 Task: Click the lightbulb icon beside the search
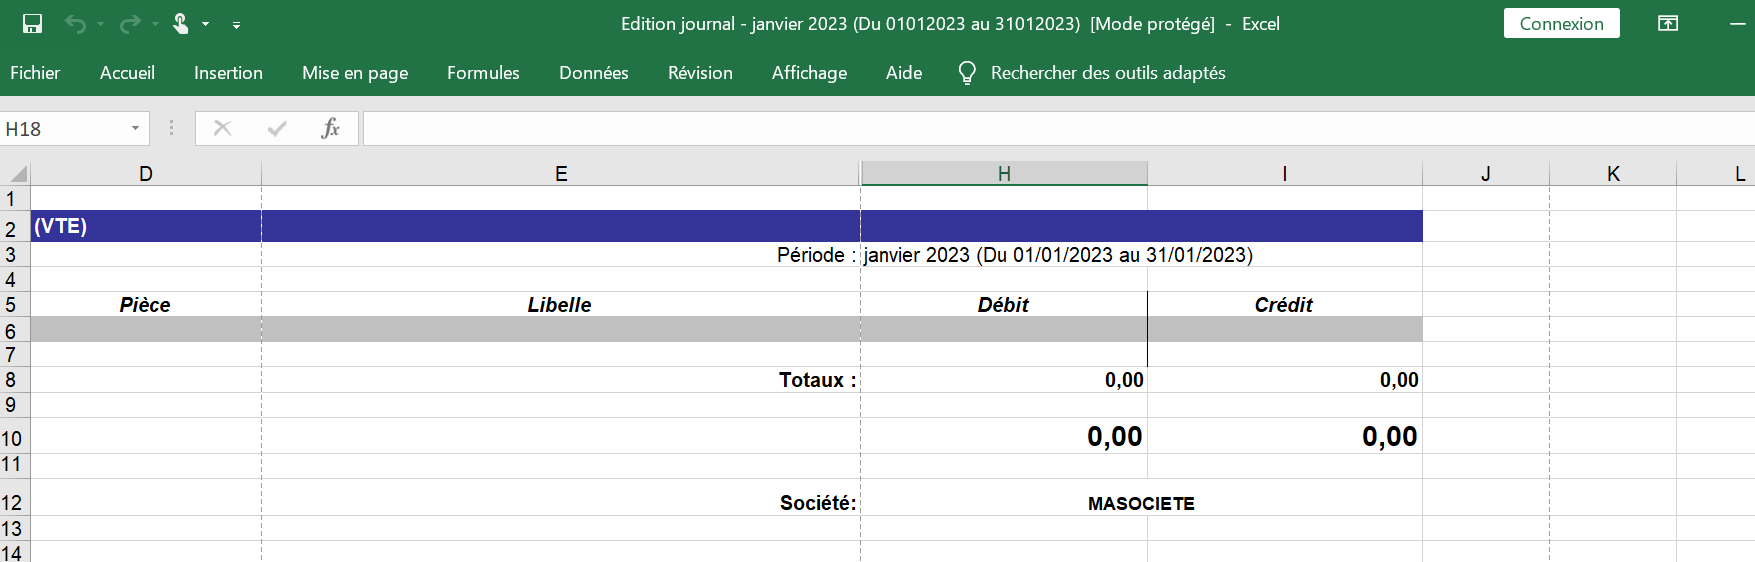[x=966, y=73]
